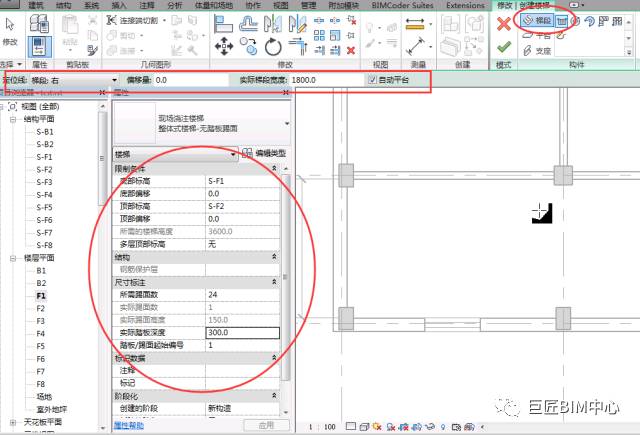
Task: Open Join End Cut (连接端切割) dropdown arrow
Action: click(164, 20)
